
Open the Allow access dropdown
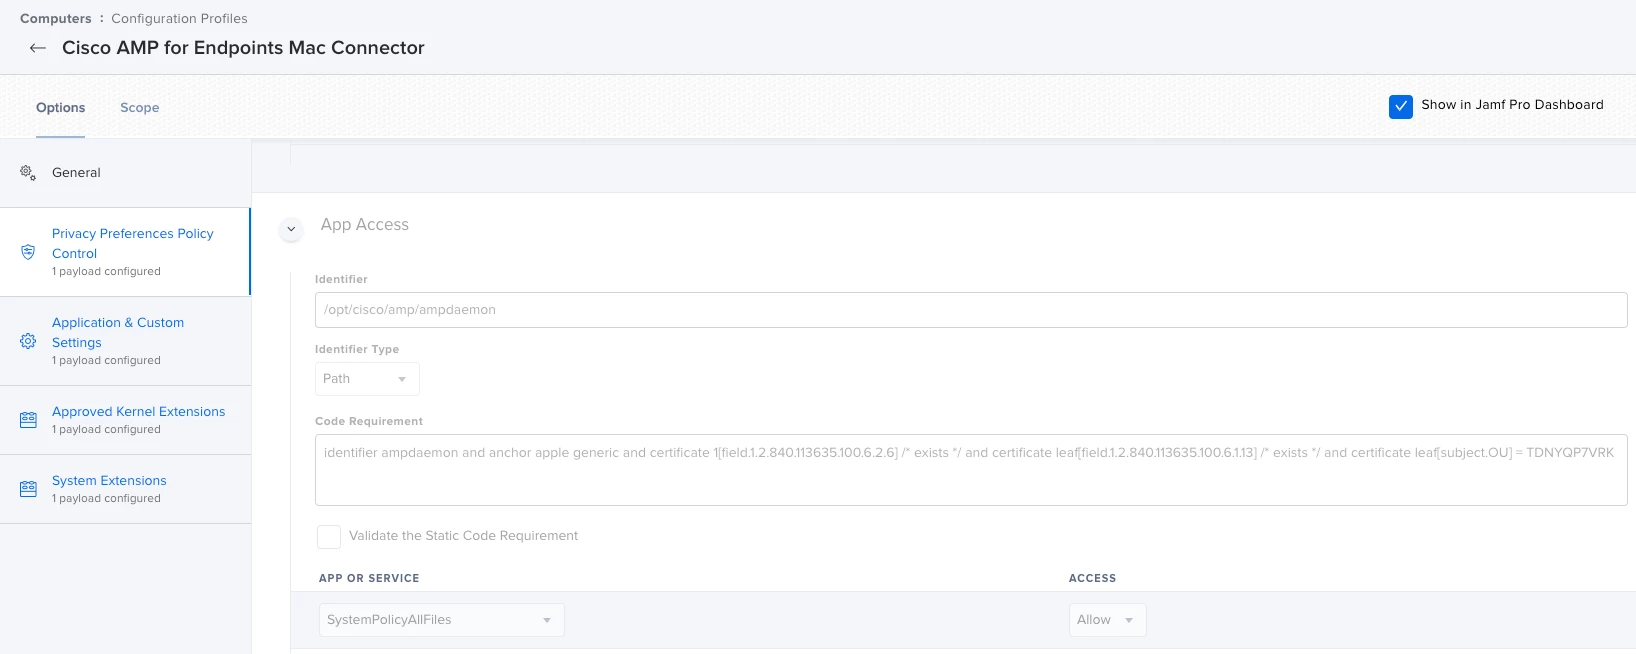click(x=1107, y=620)
